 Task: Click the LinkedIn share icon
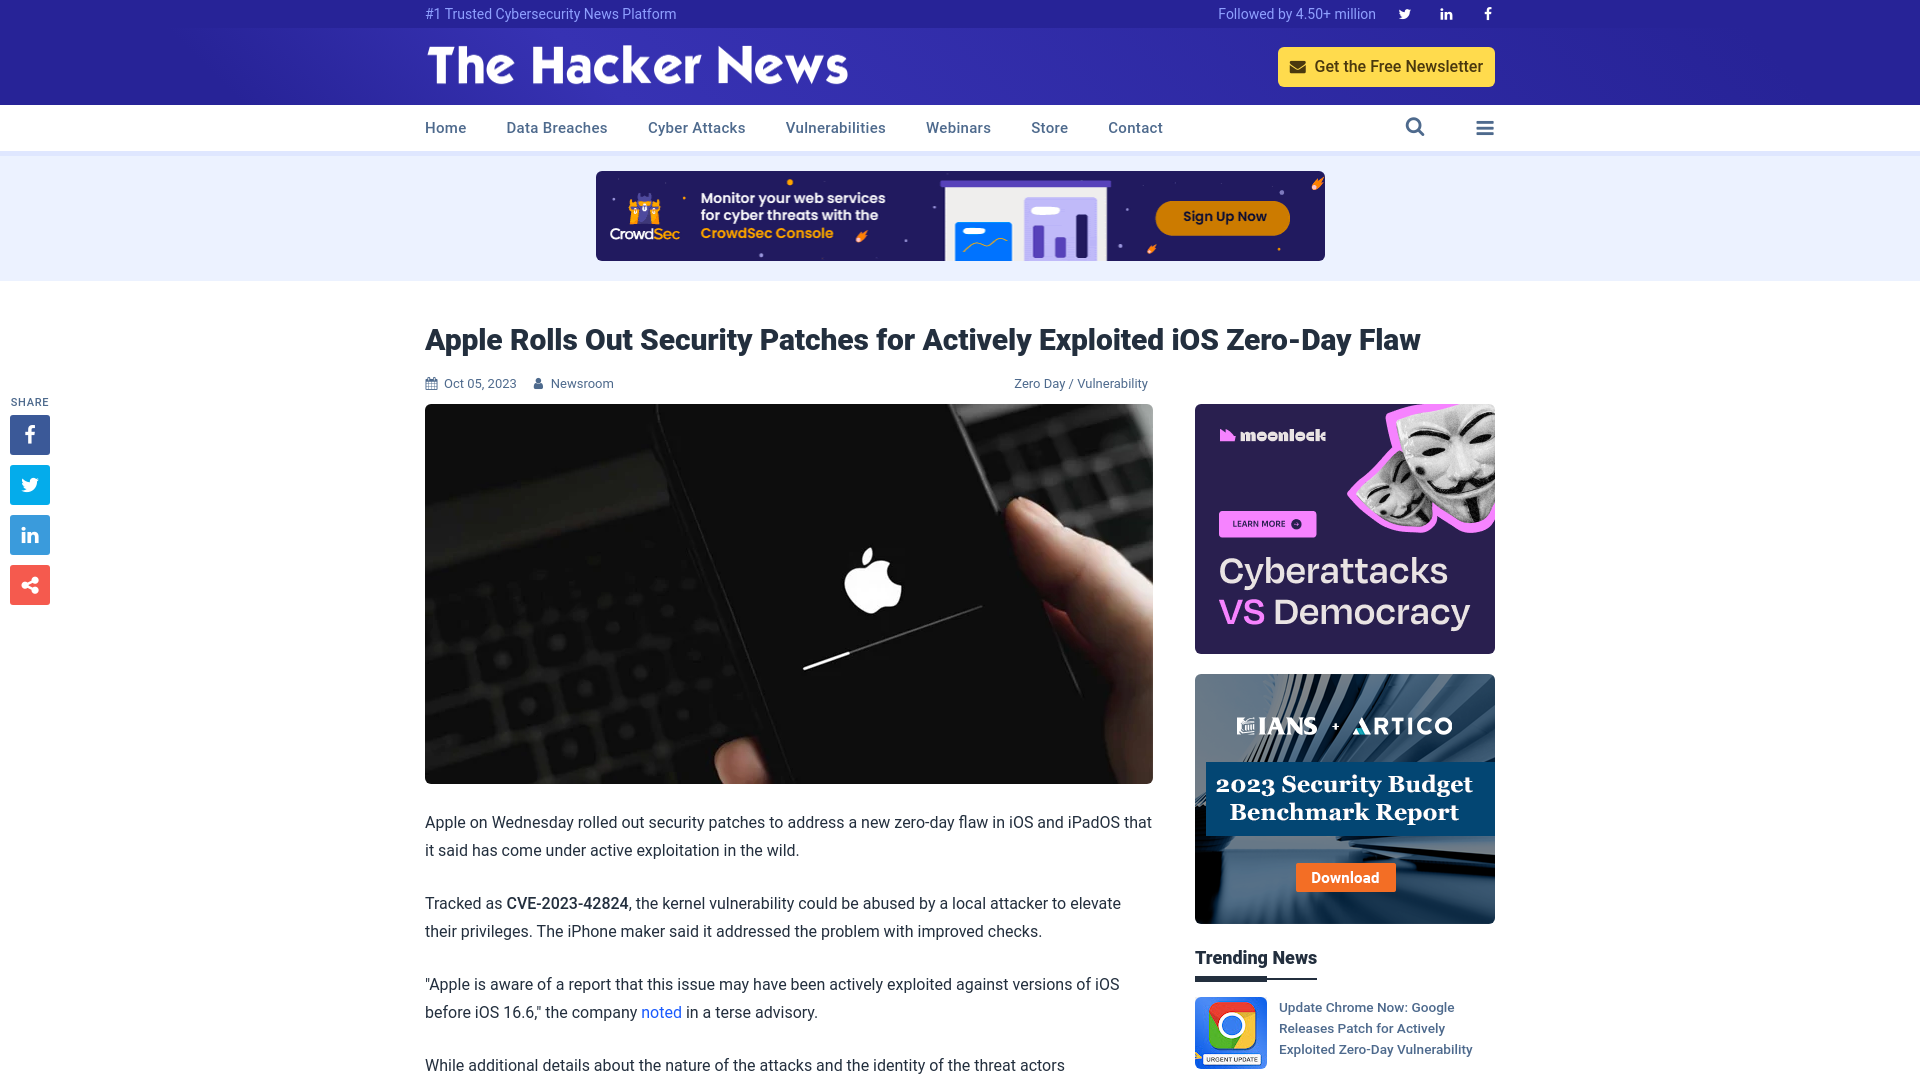(29, 534)
